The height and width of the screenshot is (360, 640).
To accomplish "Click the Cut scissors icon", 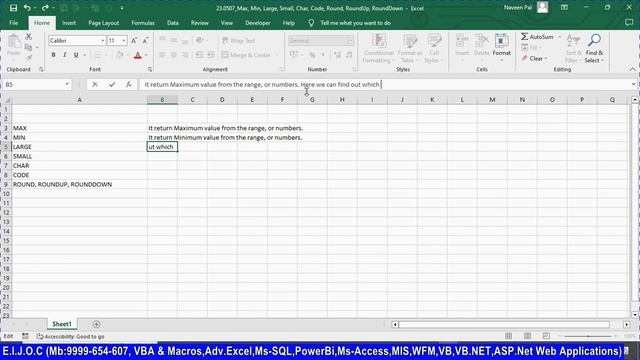I will (x=28, y=37).
